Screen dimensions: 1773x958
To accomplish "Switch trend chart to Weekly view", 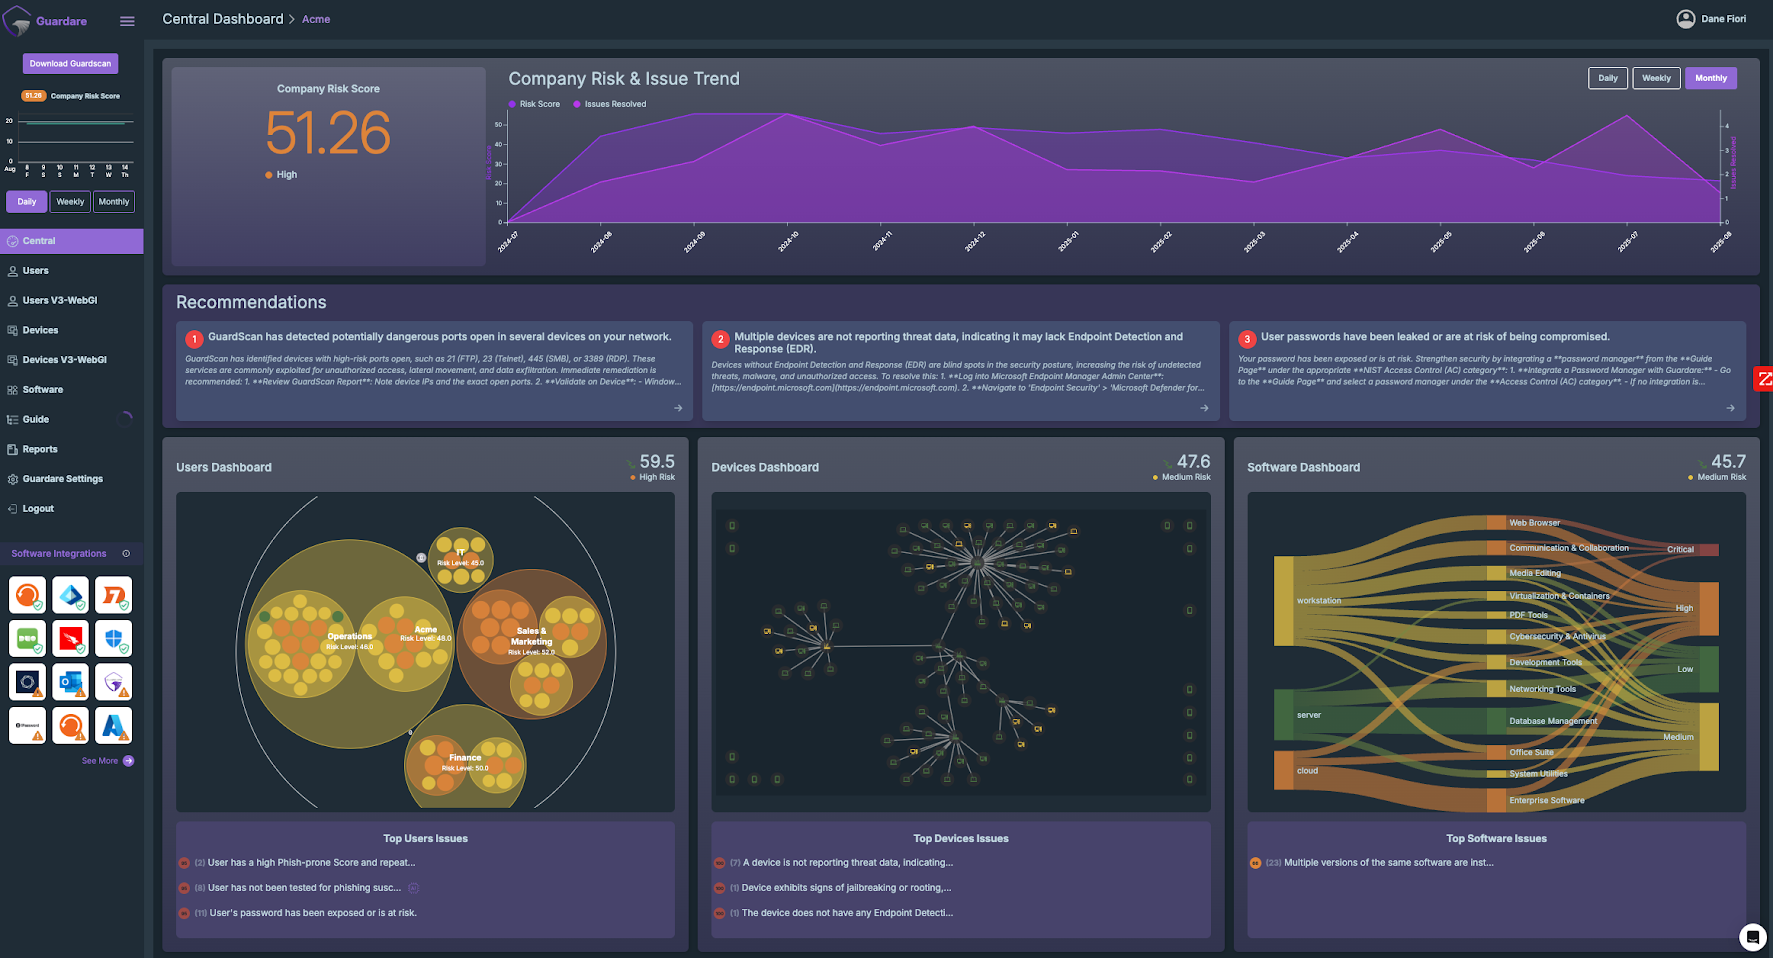I will tap(1655, 78).
